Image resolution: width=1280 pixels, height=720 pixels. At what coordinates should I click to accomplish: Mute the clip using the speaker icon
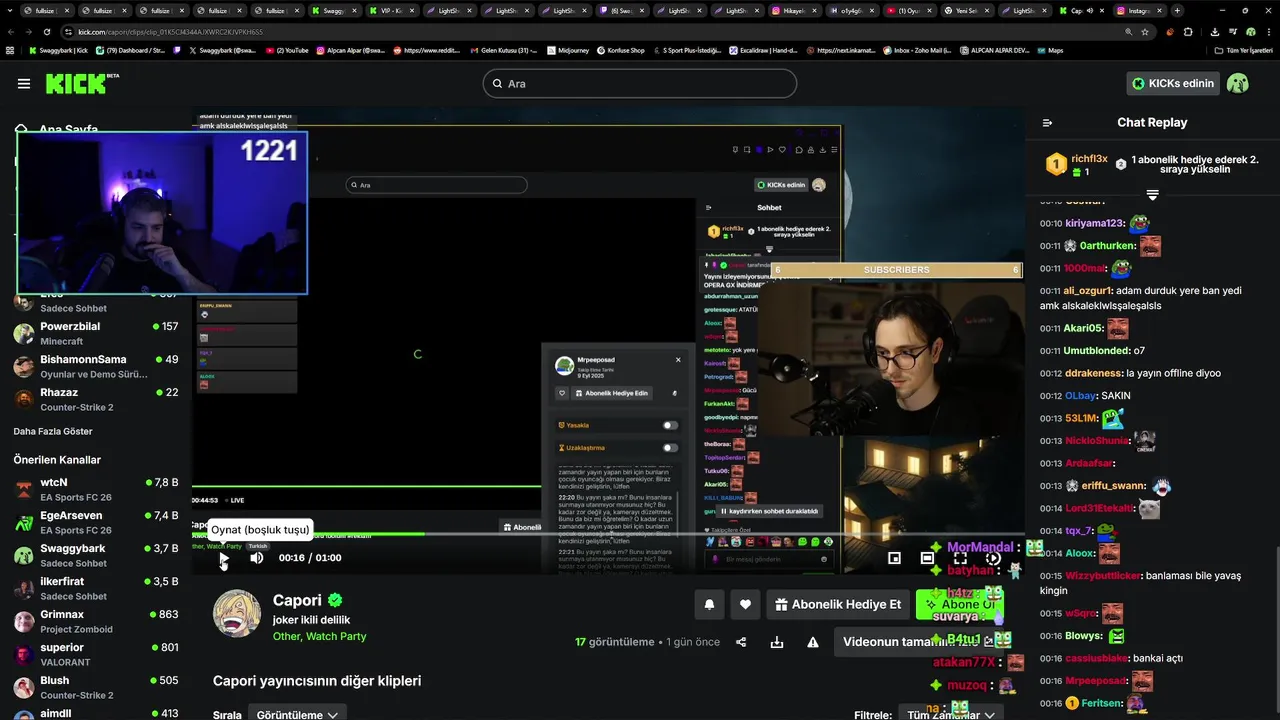click(256, 558)
